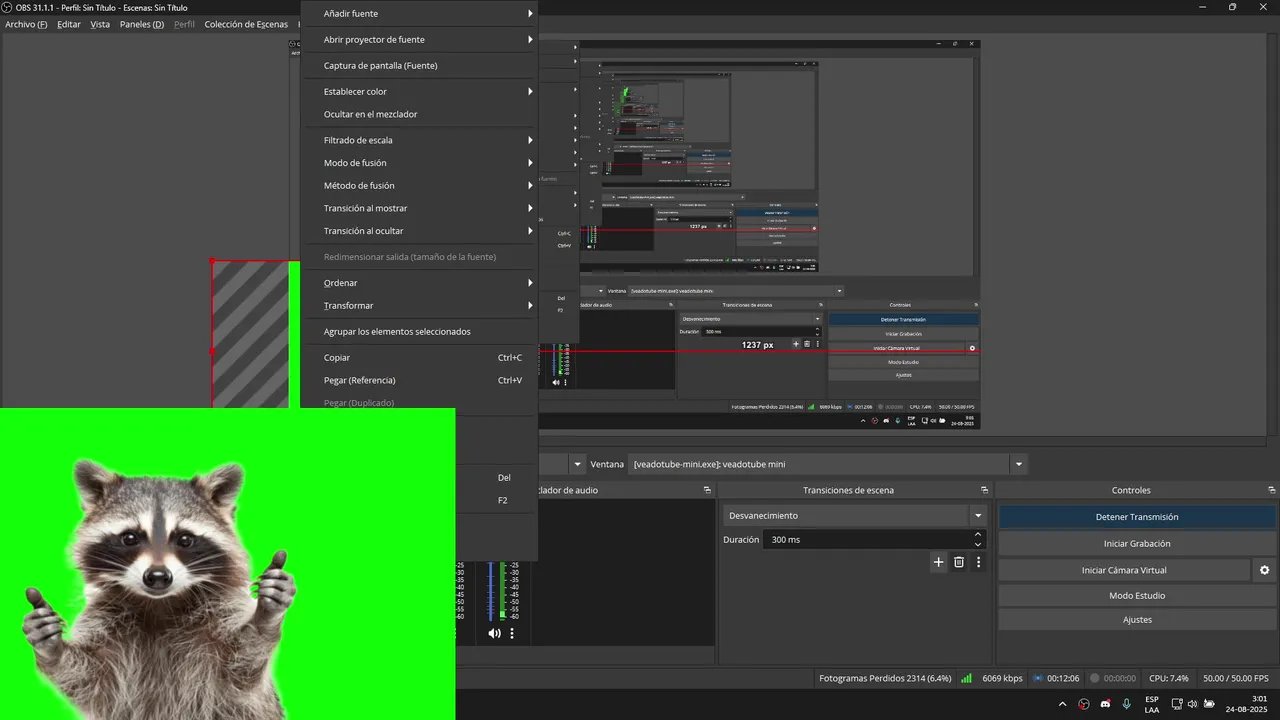Open the Editar menu
Viewport: 1280px width, 720px height.
point(69,24)
